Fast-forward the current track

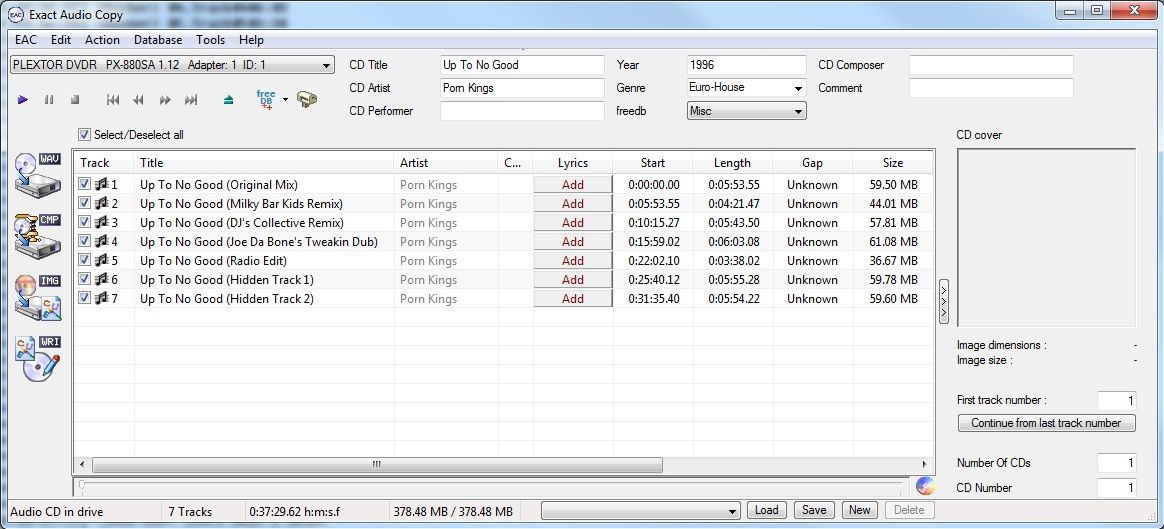(165, 99)
